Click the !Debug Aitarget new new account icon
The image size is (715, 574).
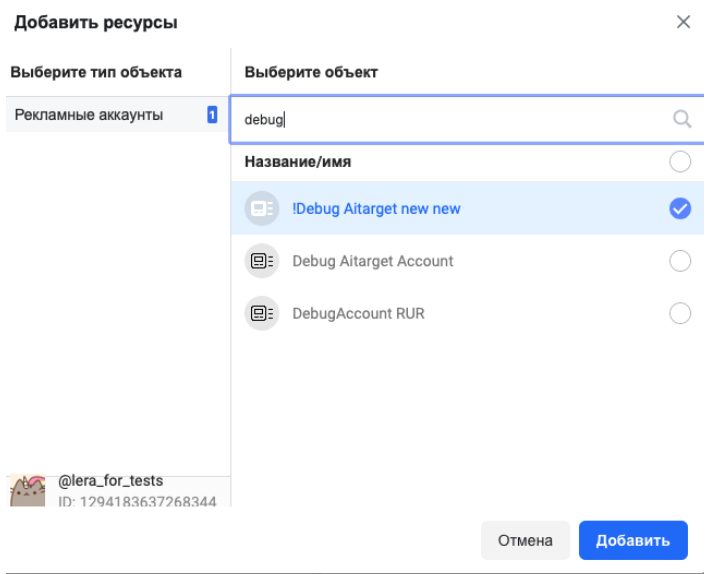[x=262, y=209]
